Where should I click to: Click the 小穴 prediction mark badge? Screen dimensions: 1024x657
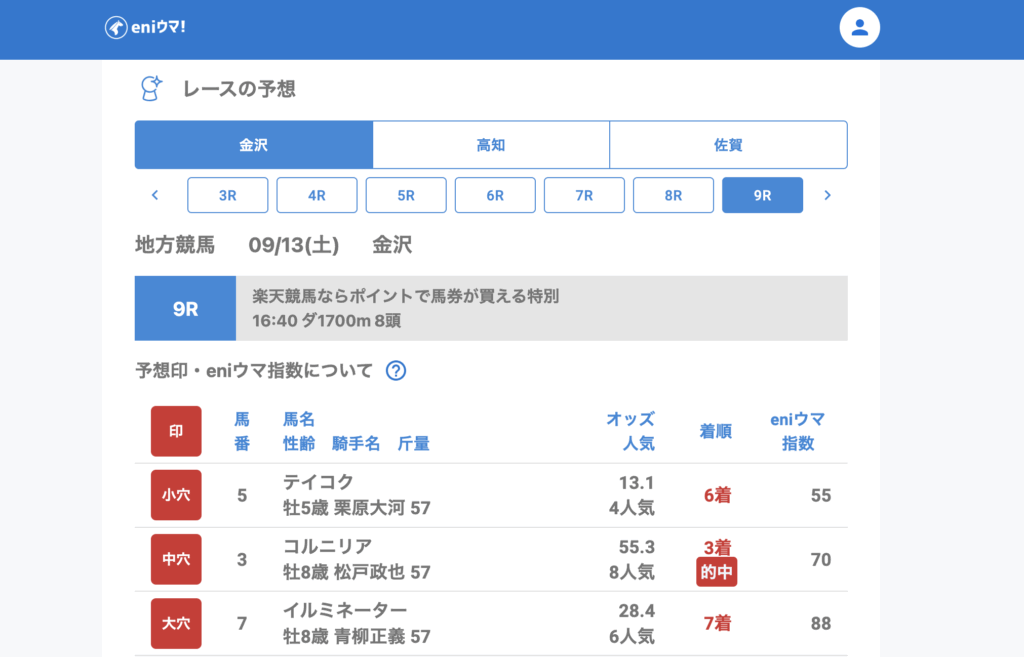(x=176, y=495)
